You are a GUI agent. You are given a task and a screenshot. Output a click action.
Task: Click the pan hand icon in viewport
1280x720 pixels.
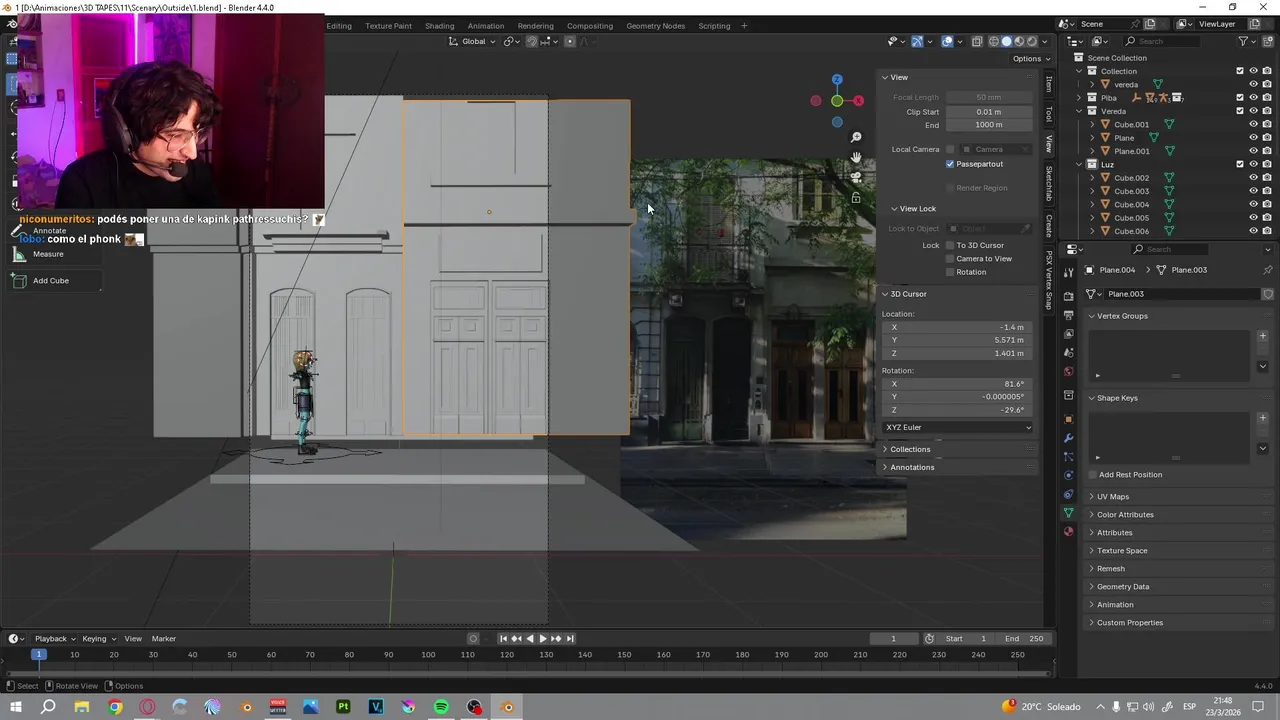click(856, 158)
